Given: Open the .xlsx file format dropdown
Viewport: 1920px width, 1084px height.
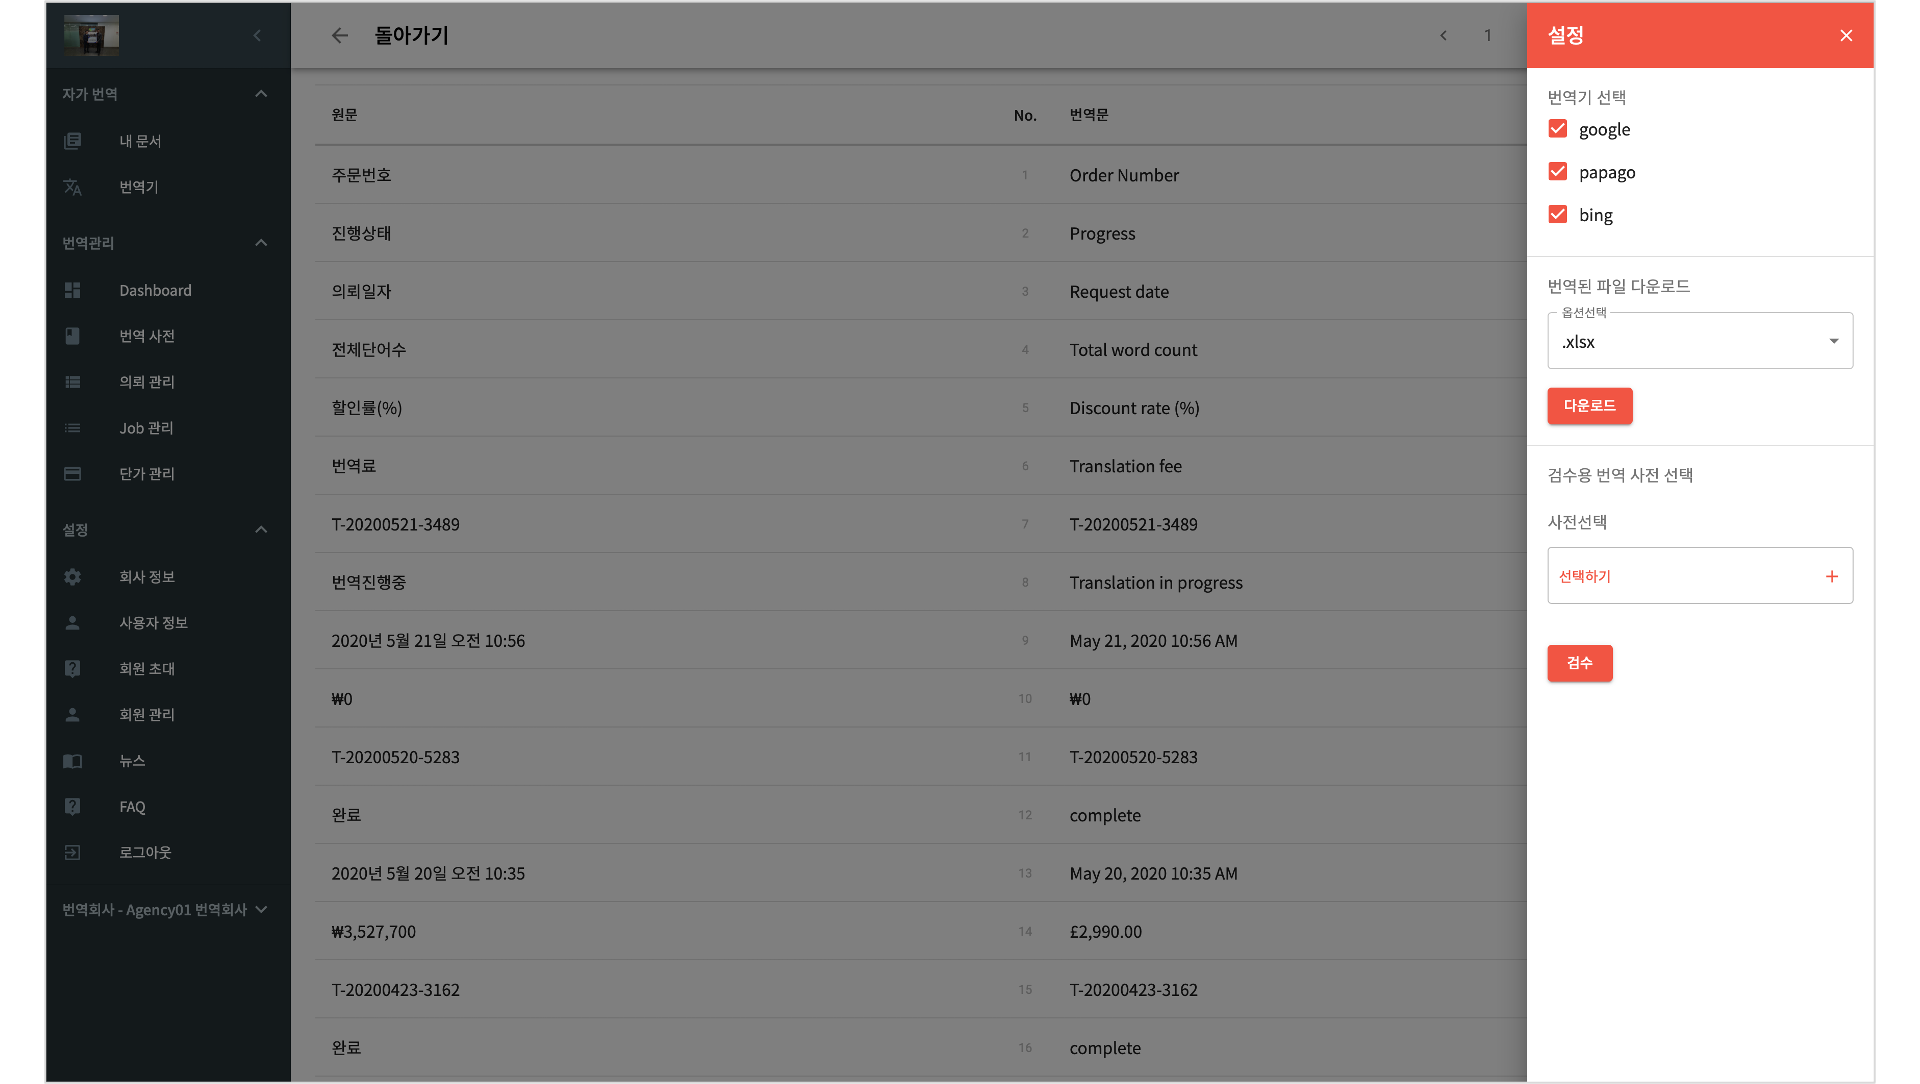Looking at the screenshot, I should tap(1700, 341).
